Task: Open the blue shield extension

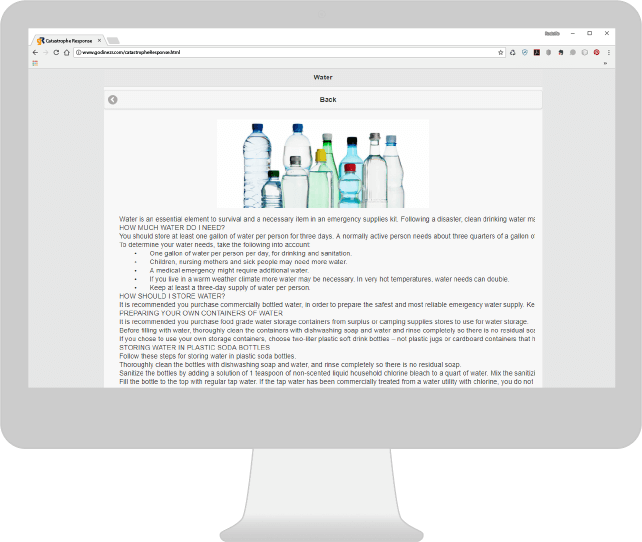Action: click(524, 52)
